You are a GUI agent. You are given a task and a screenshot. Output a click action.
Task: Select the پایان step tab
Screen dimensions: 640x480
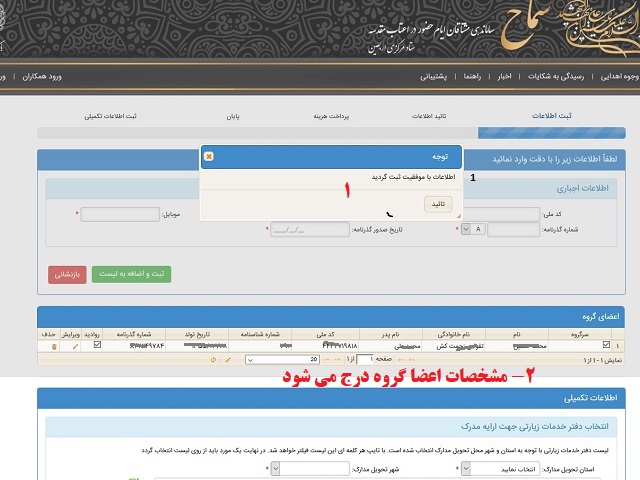click(x=233, y=116)
